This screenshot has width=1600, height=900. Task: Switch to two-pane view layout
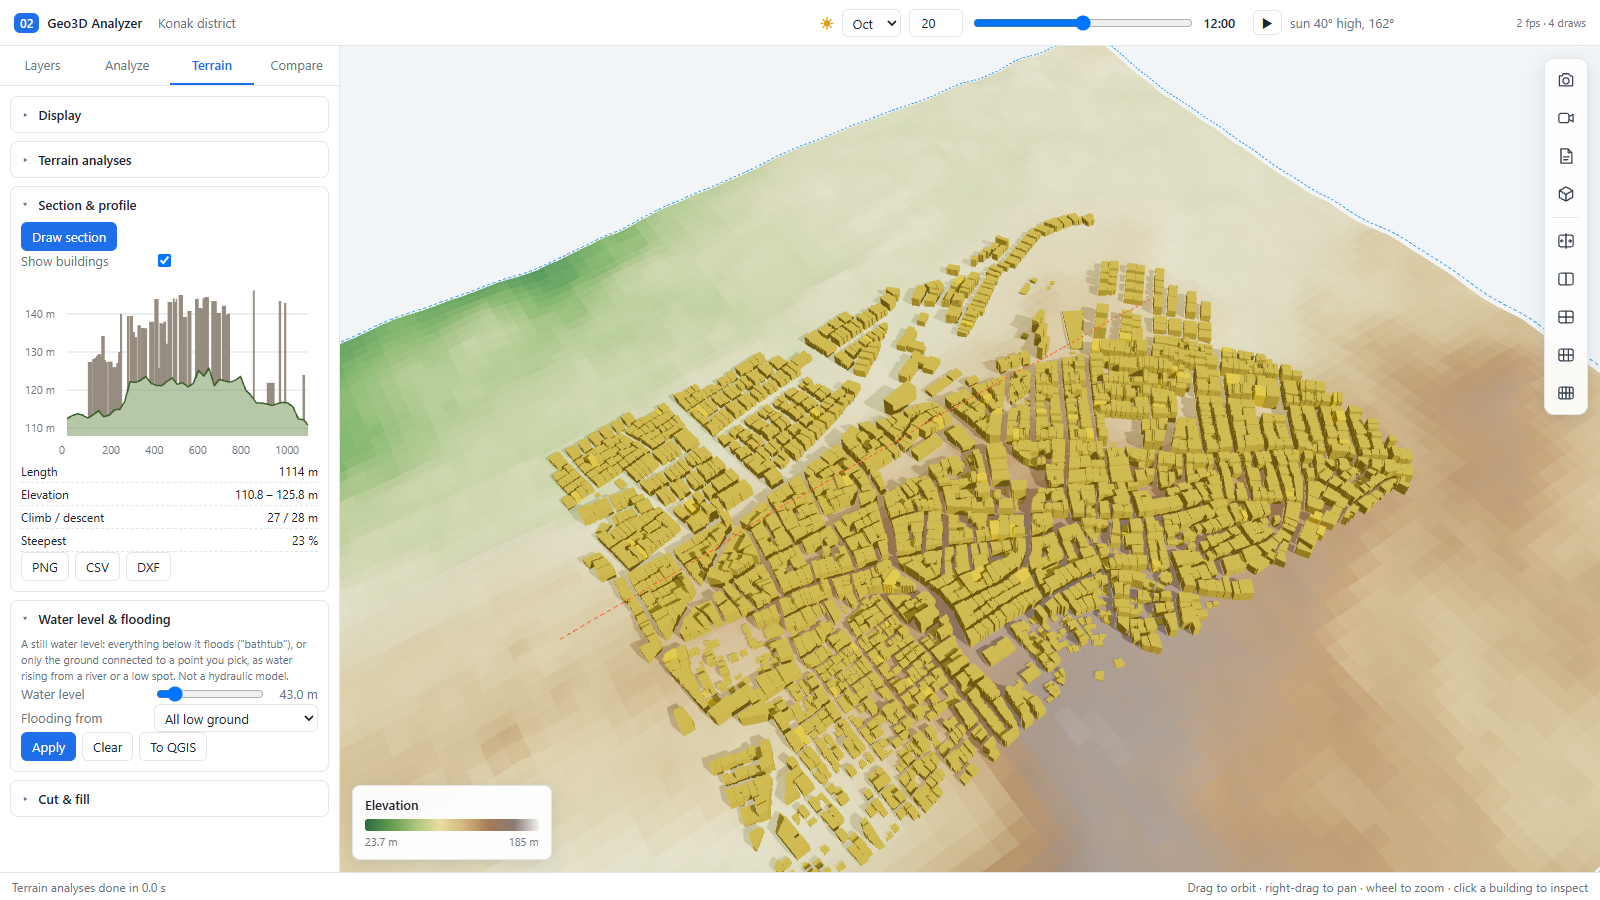tap(1566, 279)
